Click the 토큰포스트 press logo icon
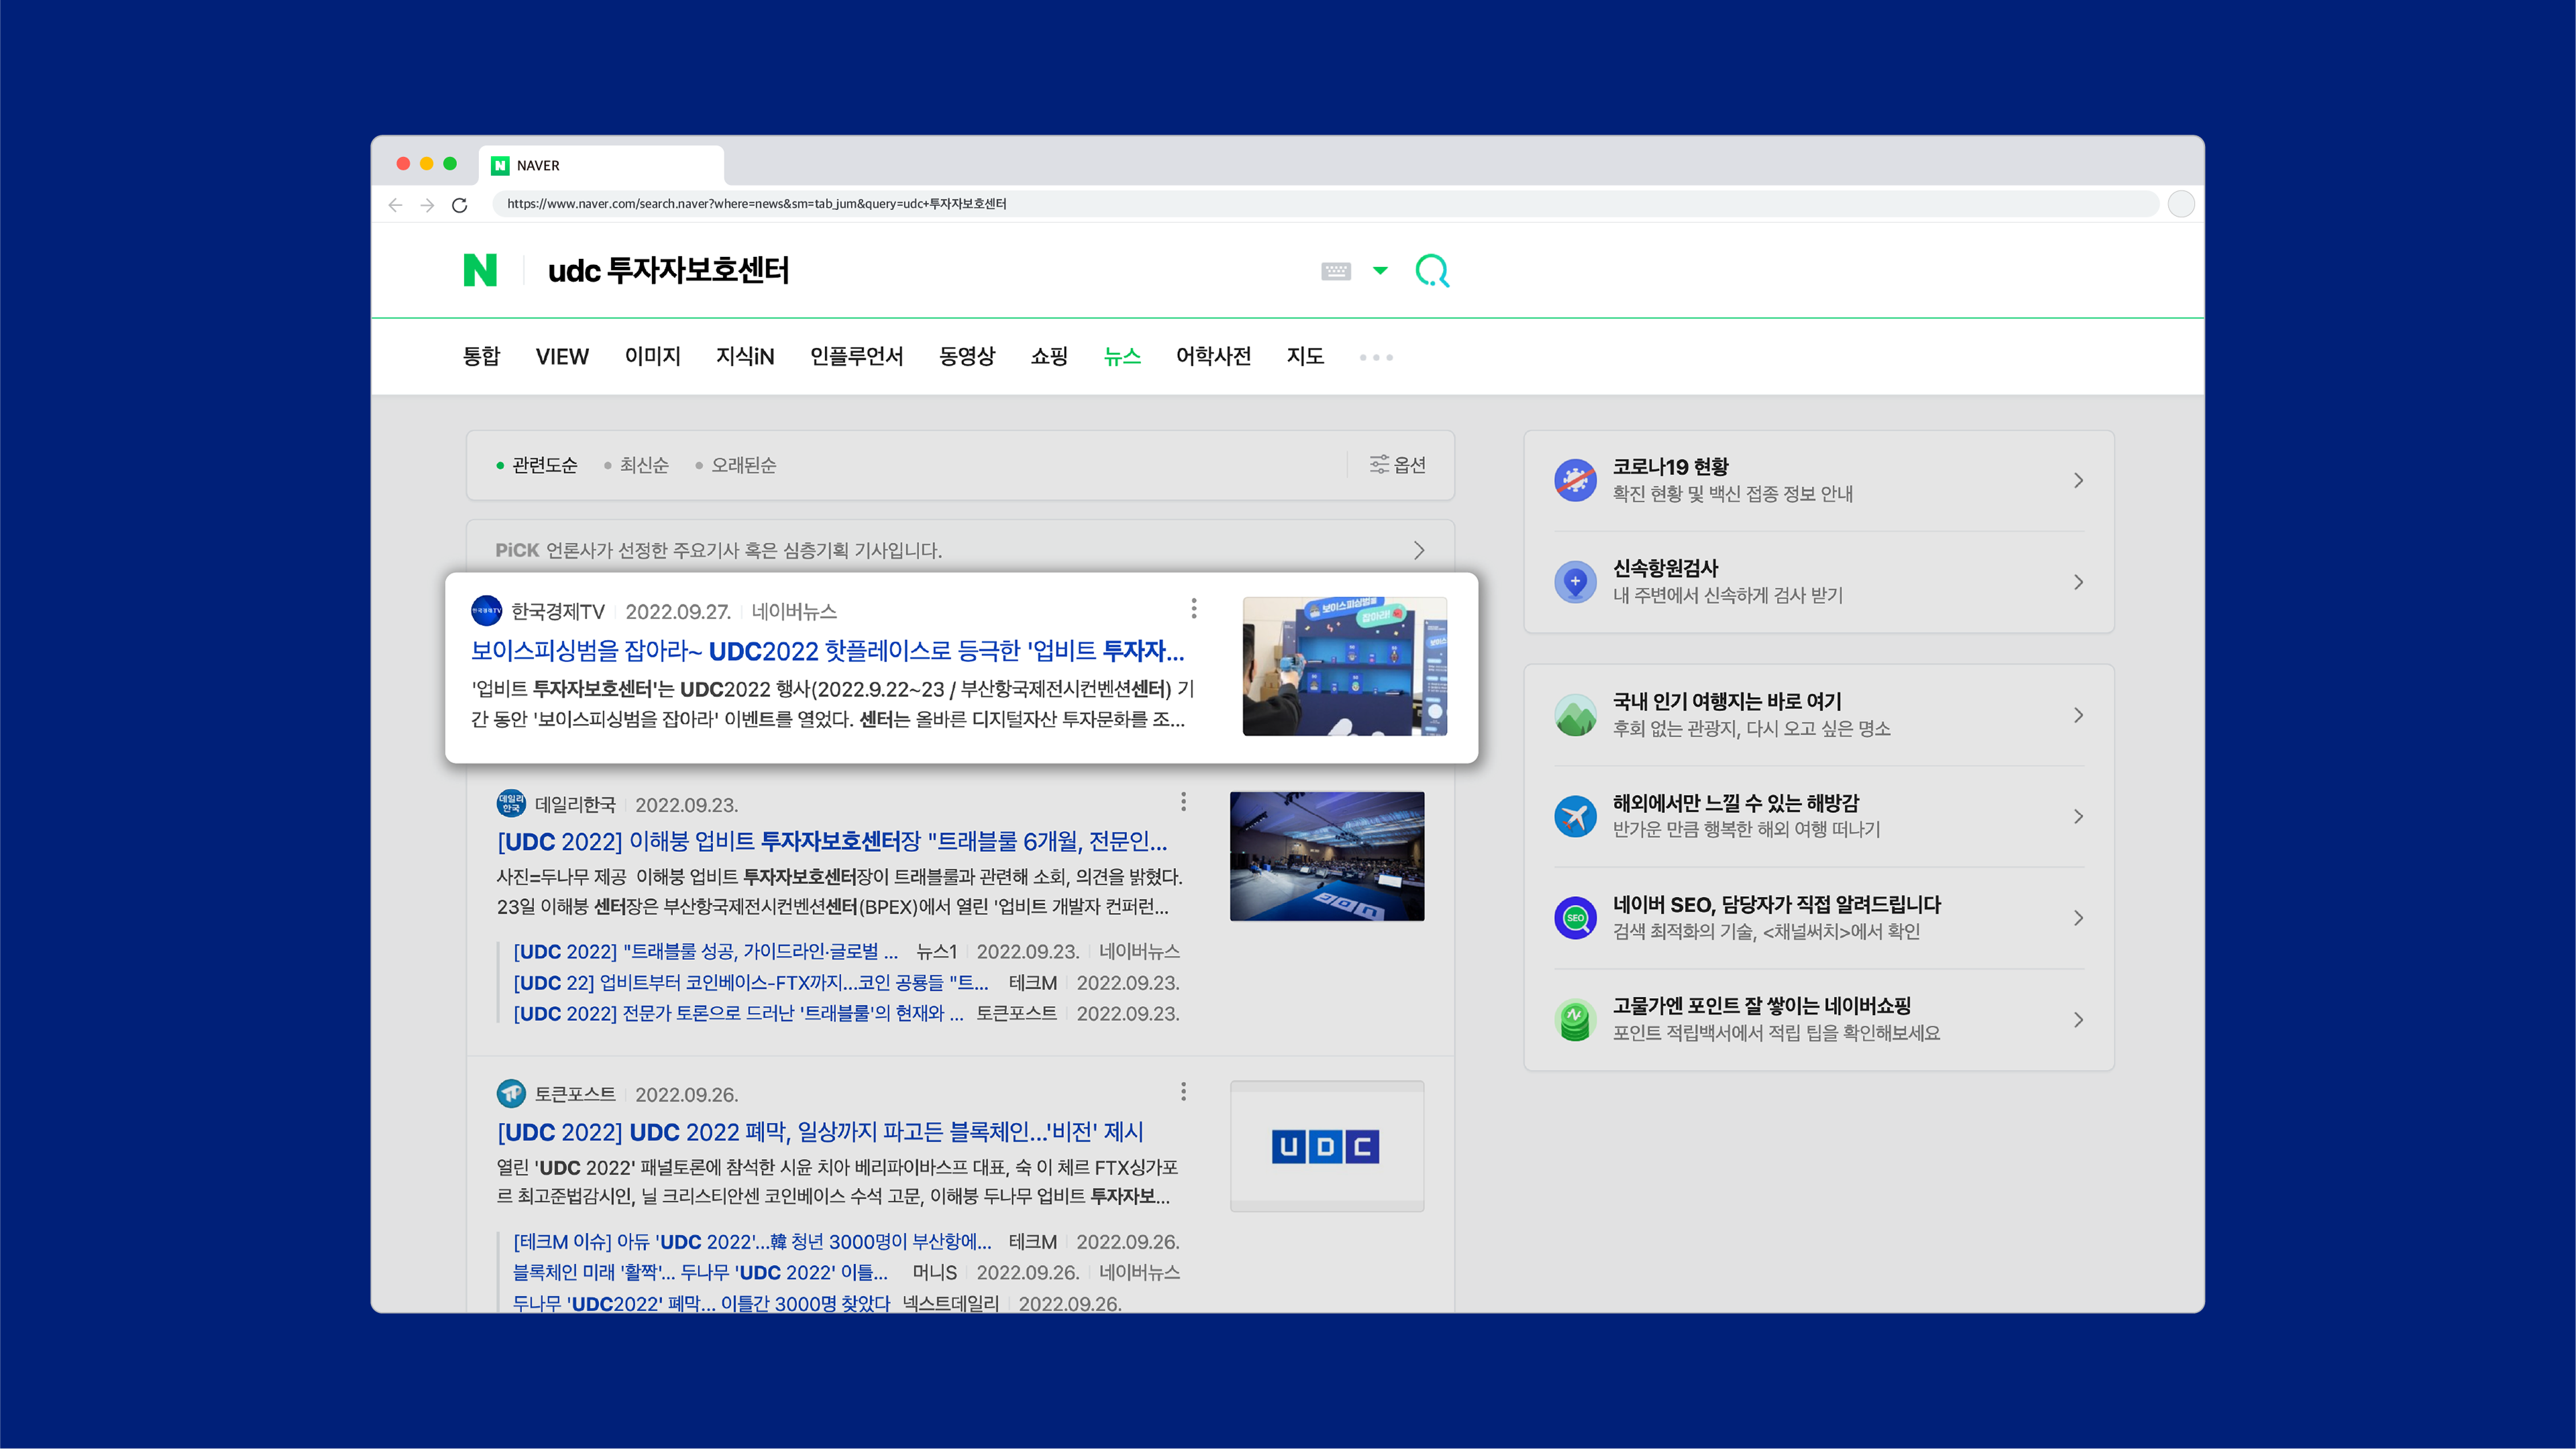Screen dimensions: 2576x1449 [x=511, y=1094]
